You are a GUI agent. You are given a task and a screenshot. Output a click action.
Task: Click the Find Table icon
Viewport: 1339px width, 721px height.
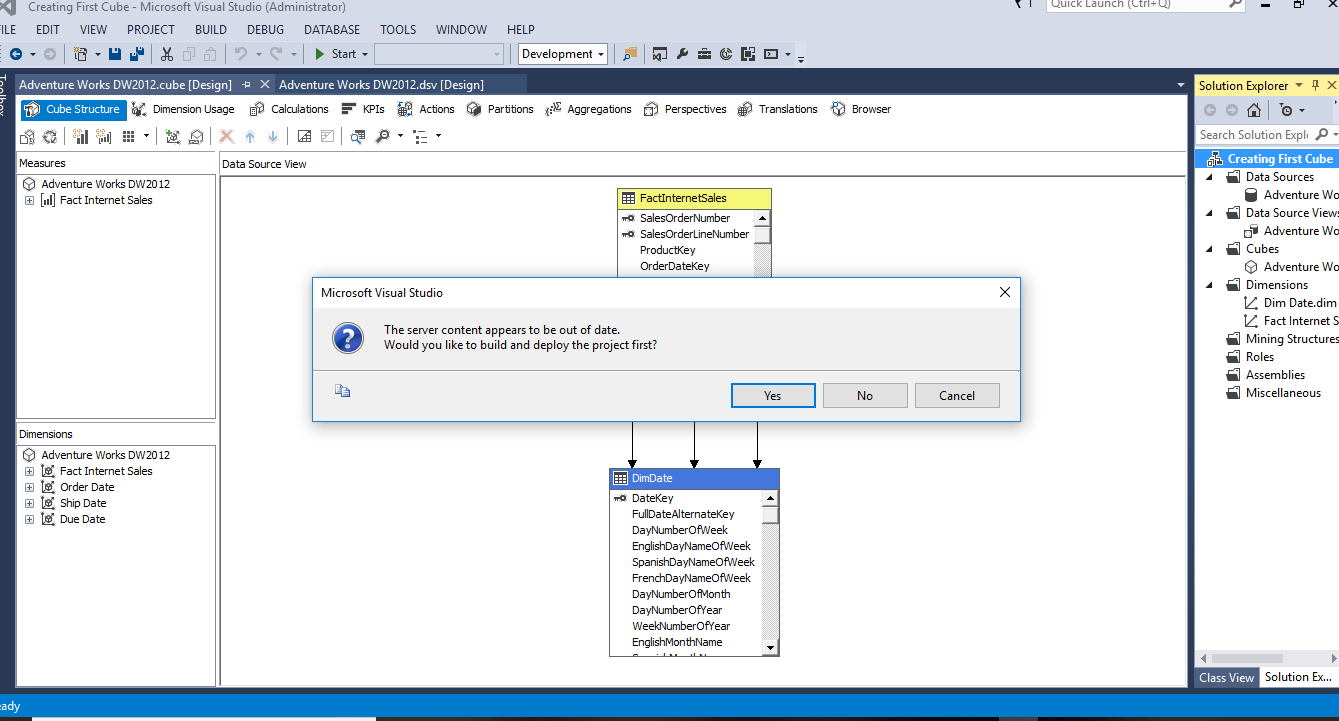(x=358, y=136)
